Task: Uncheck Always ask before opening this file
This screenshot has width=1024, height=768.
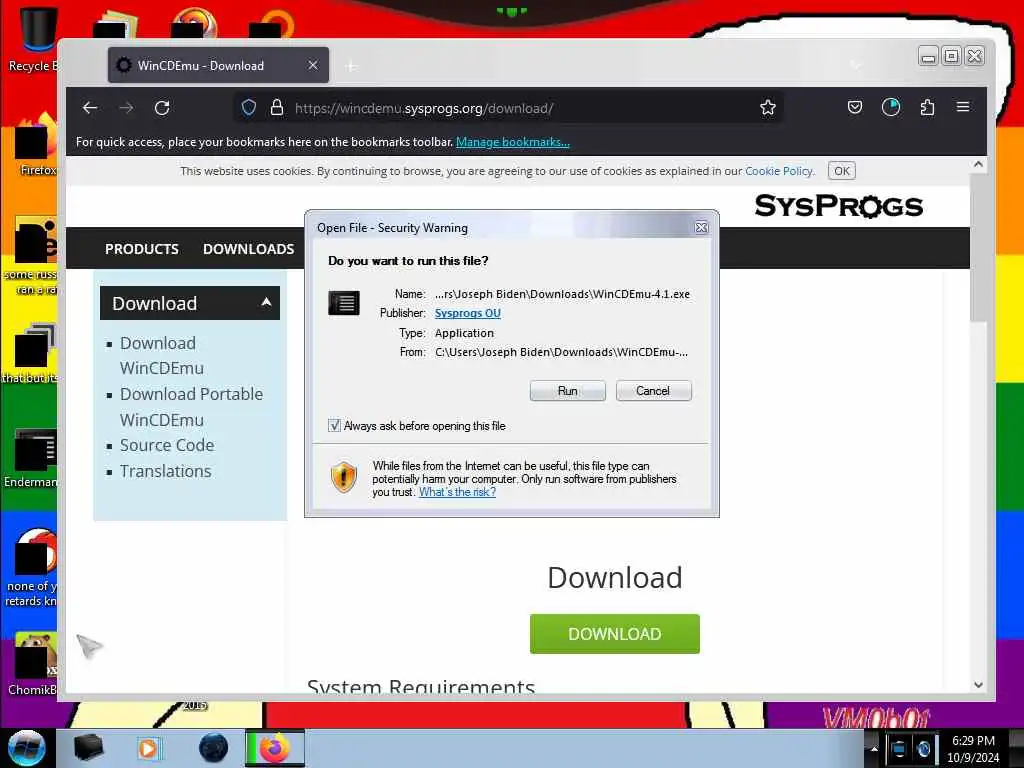Action: 334,426
